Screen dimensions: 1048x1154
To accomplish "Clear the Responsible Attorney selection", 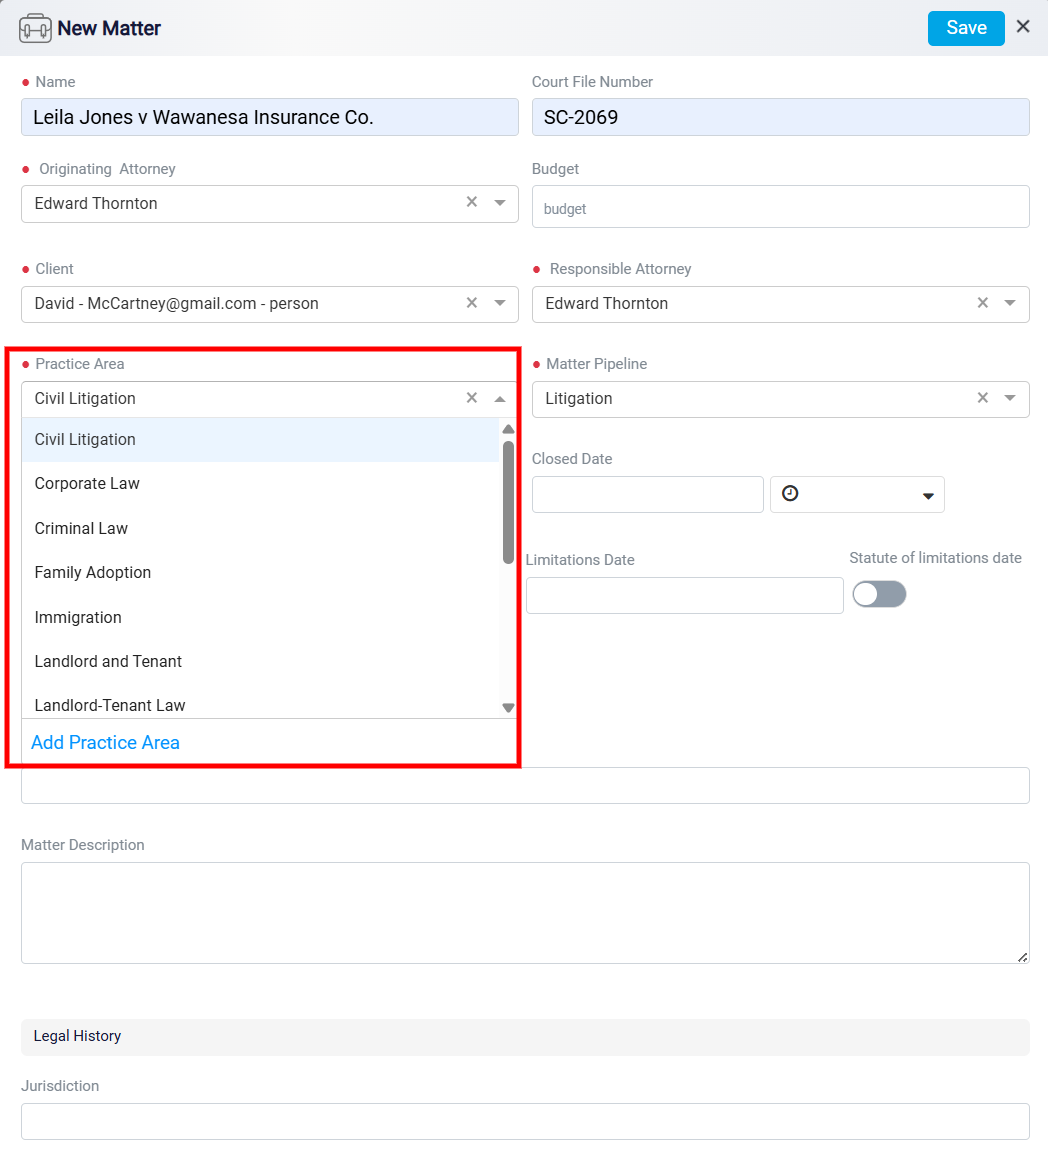I will 982,302.
